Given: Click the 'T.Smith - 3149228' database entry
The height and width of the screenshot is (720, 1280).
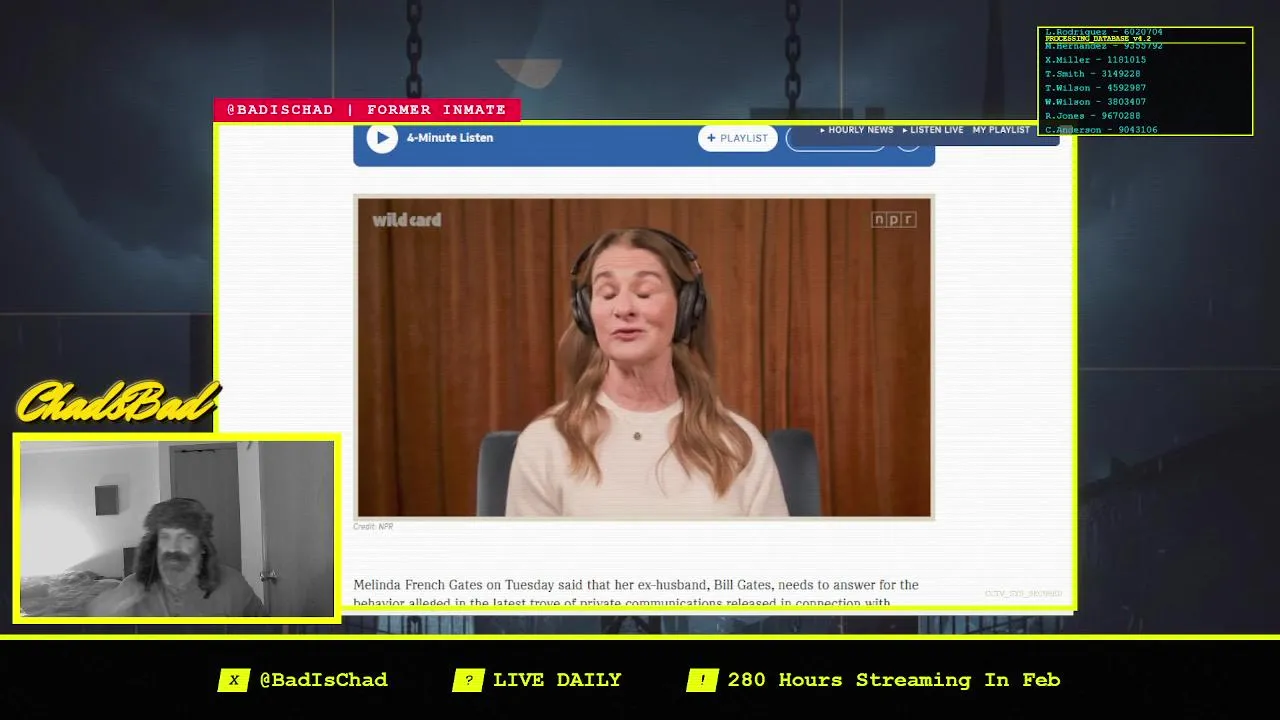Looking at the screenshot, I should (x=1092, y=74).
